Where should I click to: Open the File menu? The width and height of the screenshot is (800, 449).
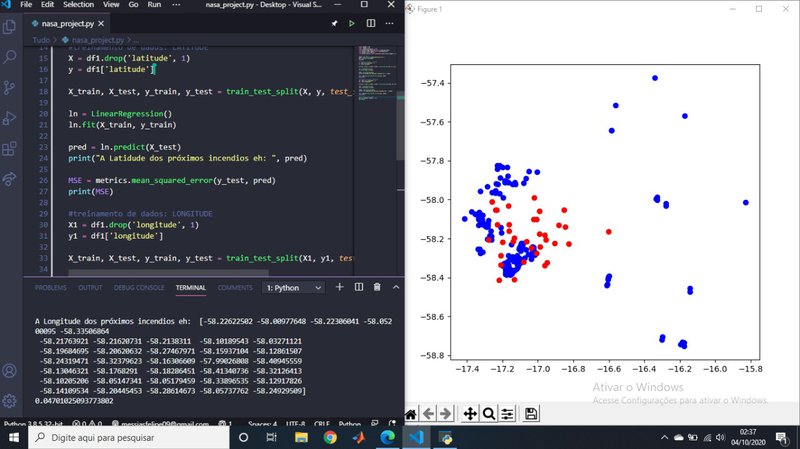(26, 5)
